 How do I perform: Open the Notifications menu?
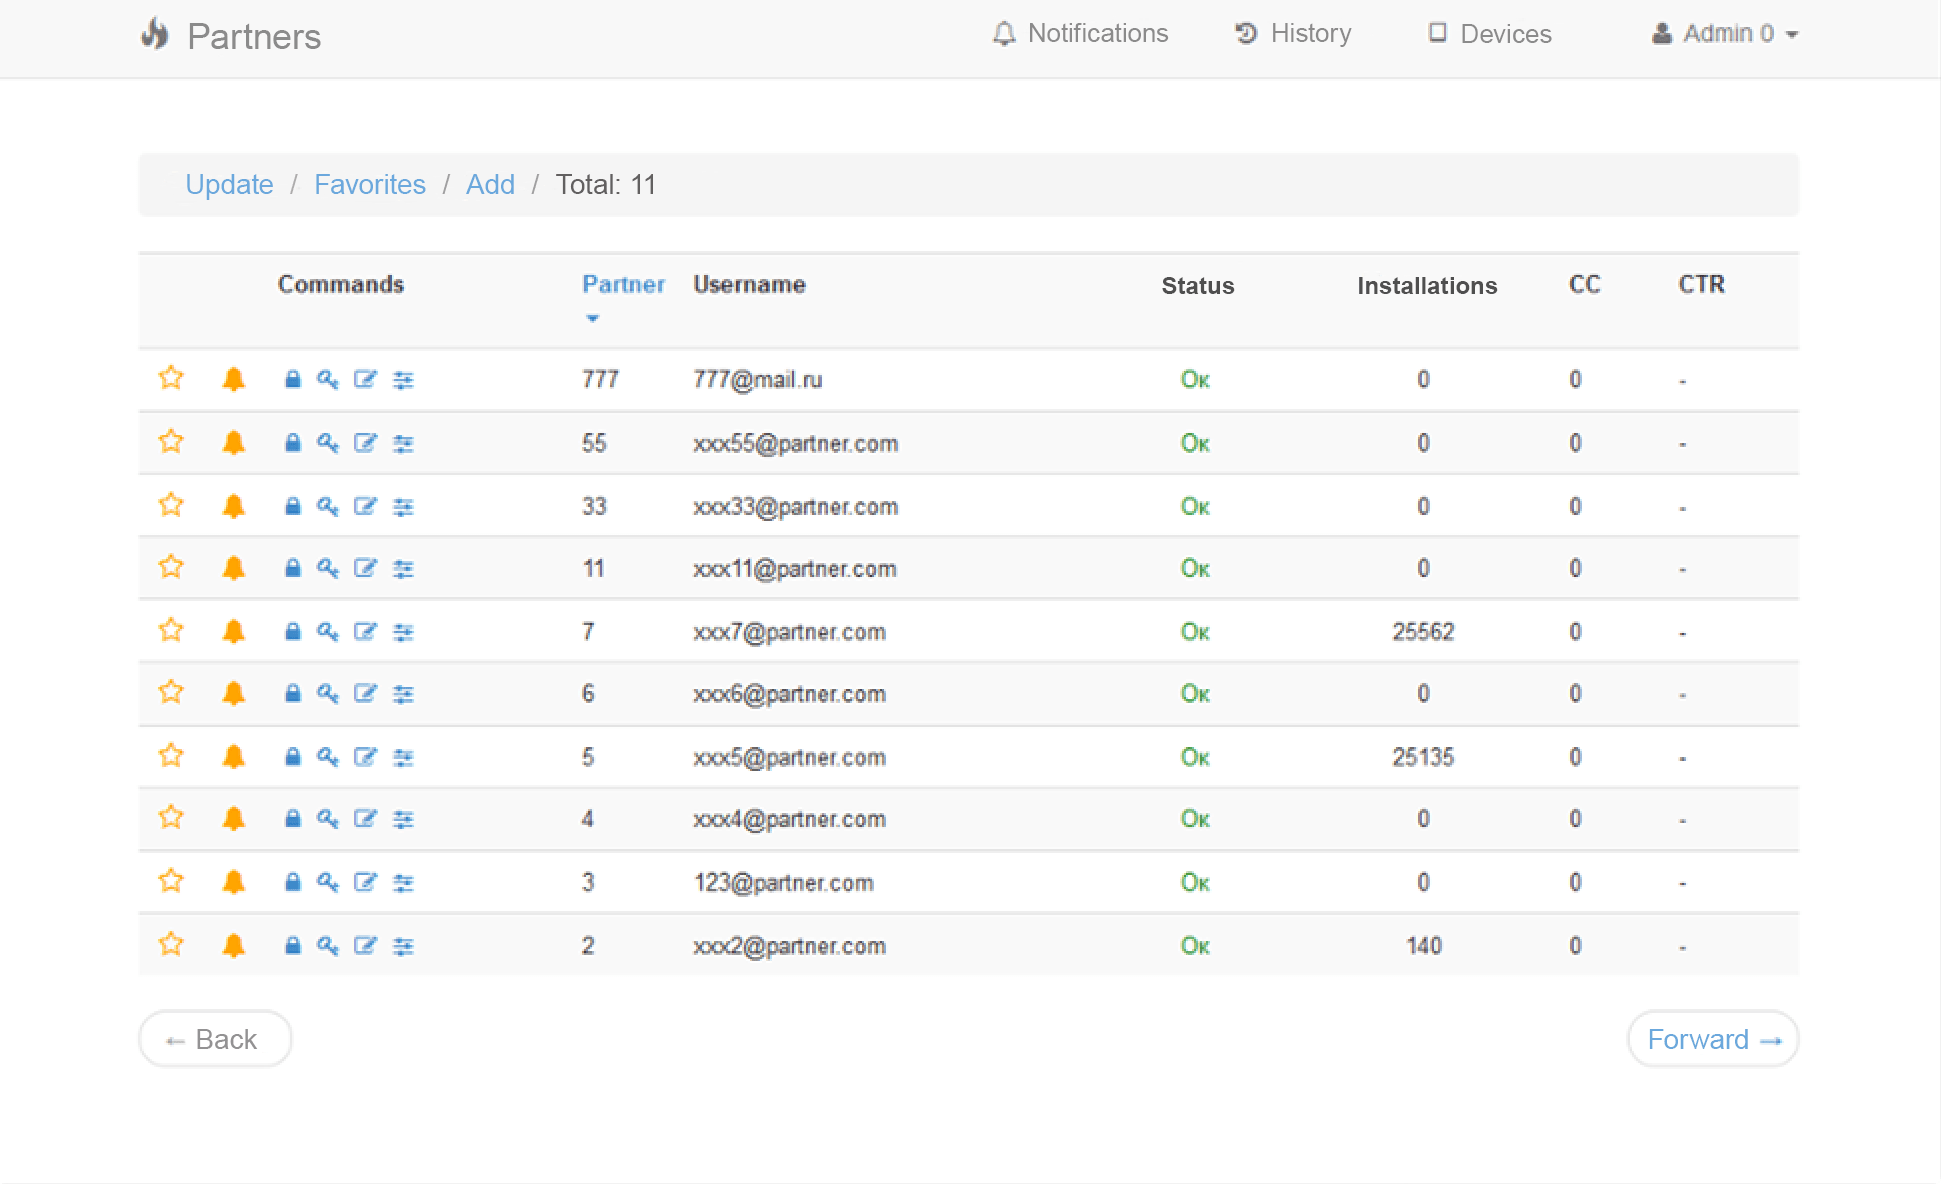pyautogui.click(x=1082, y=33)
